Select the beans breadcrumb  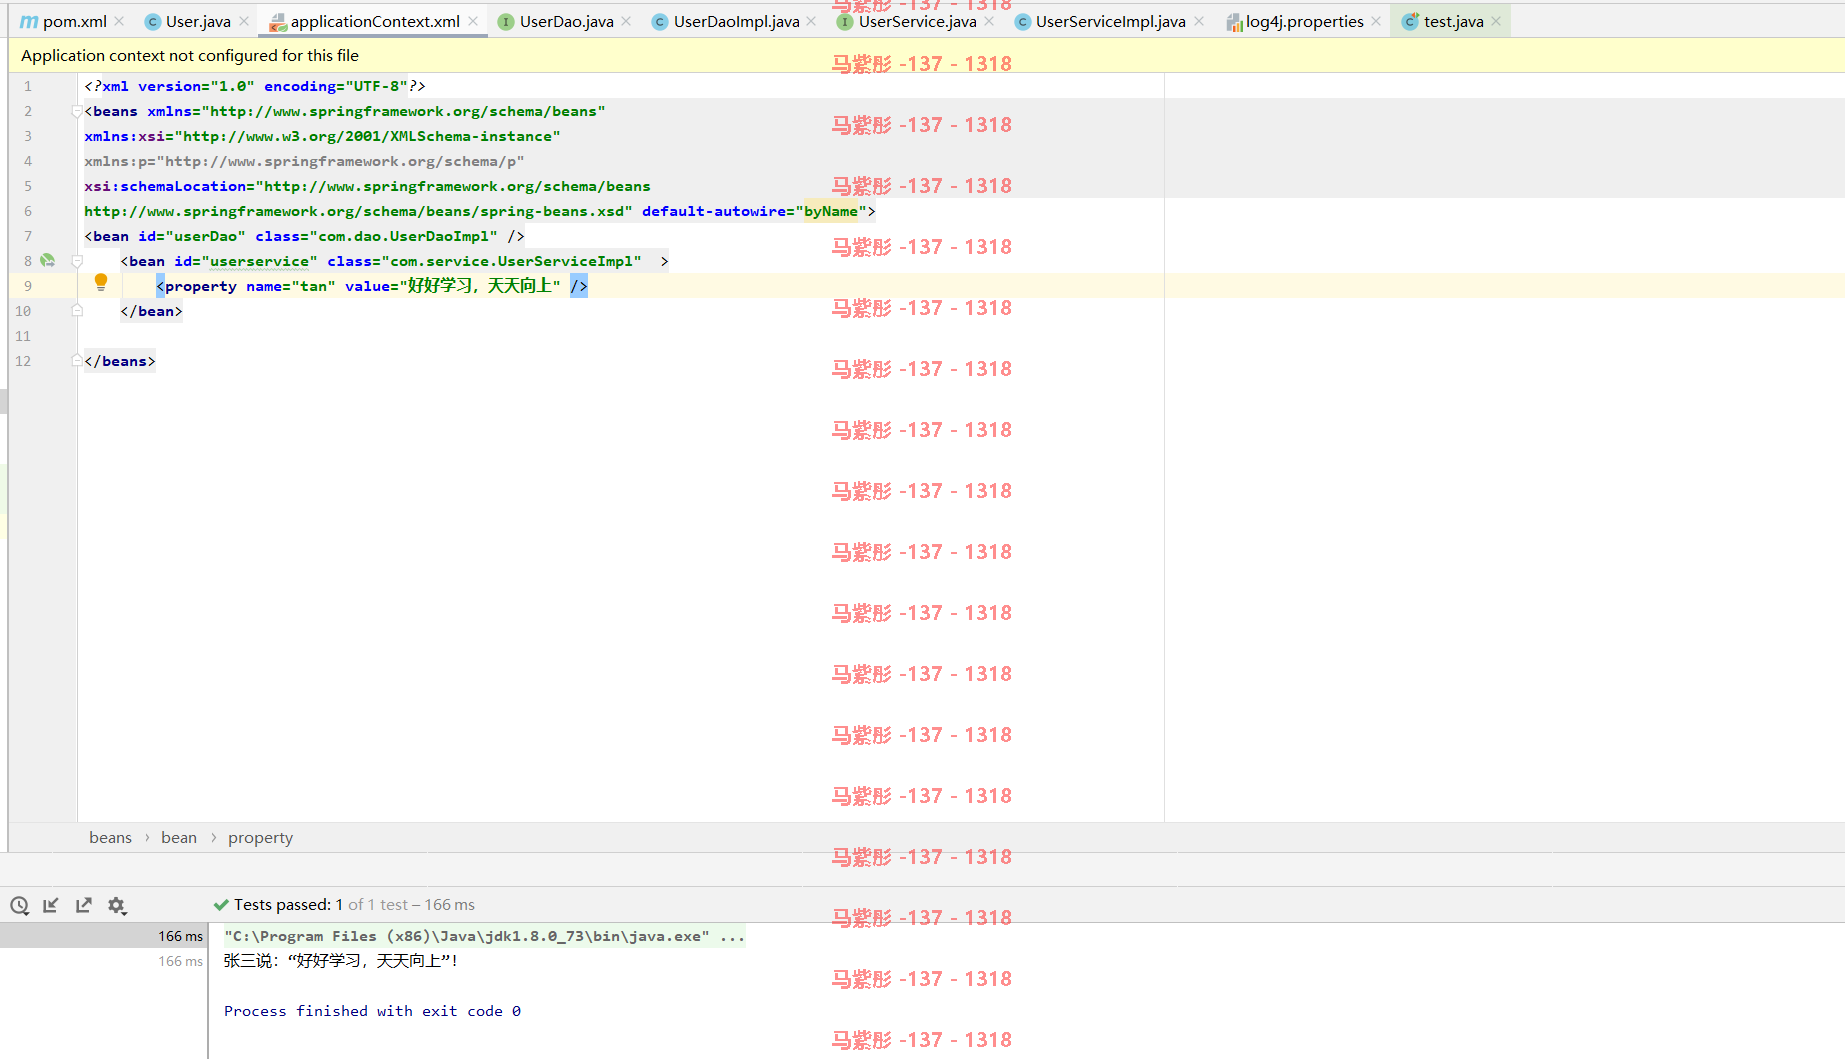(110, 838)
